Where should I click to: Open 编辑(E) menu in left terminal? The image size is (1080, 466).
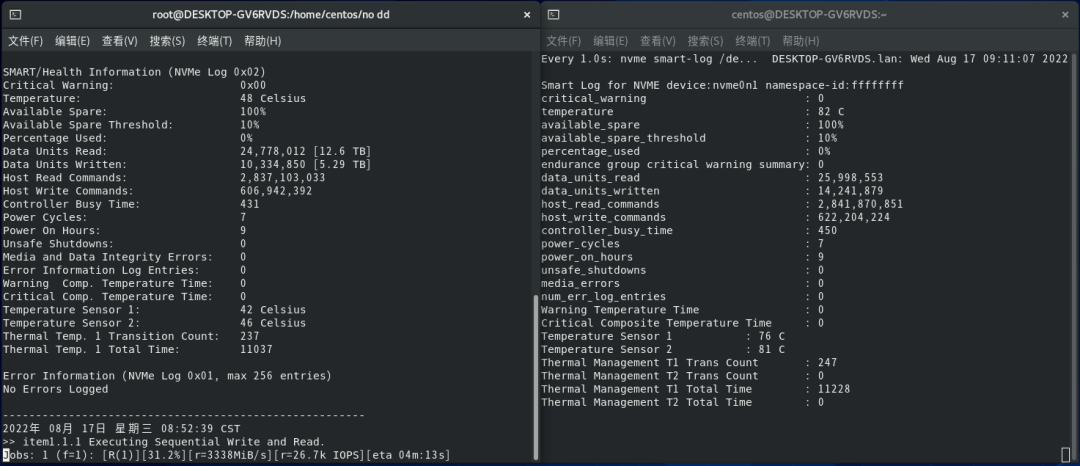coord(72,41)
